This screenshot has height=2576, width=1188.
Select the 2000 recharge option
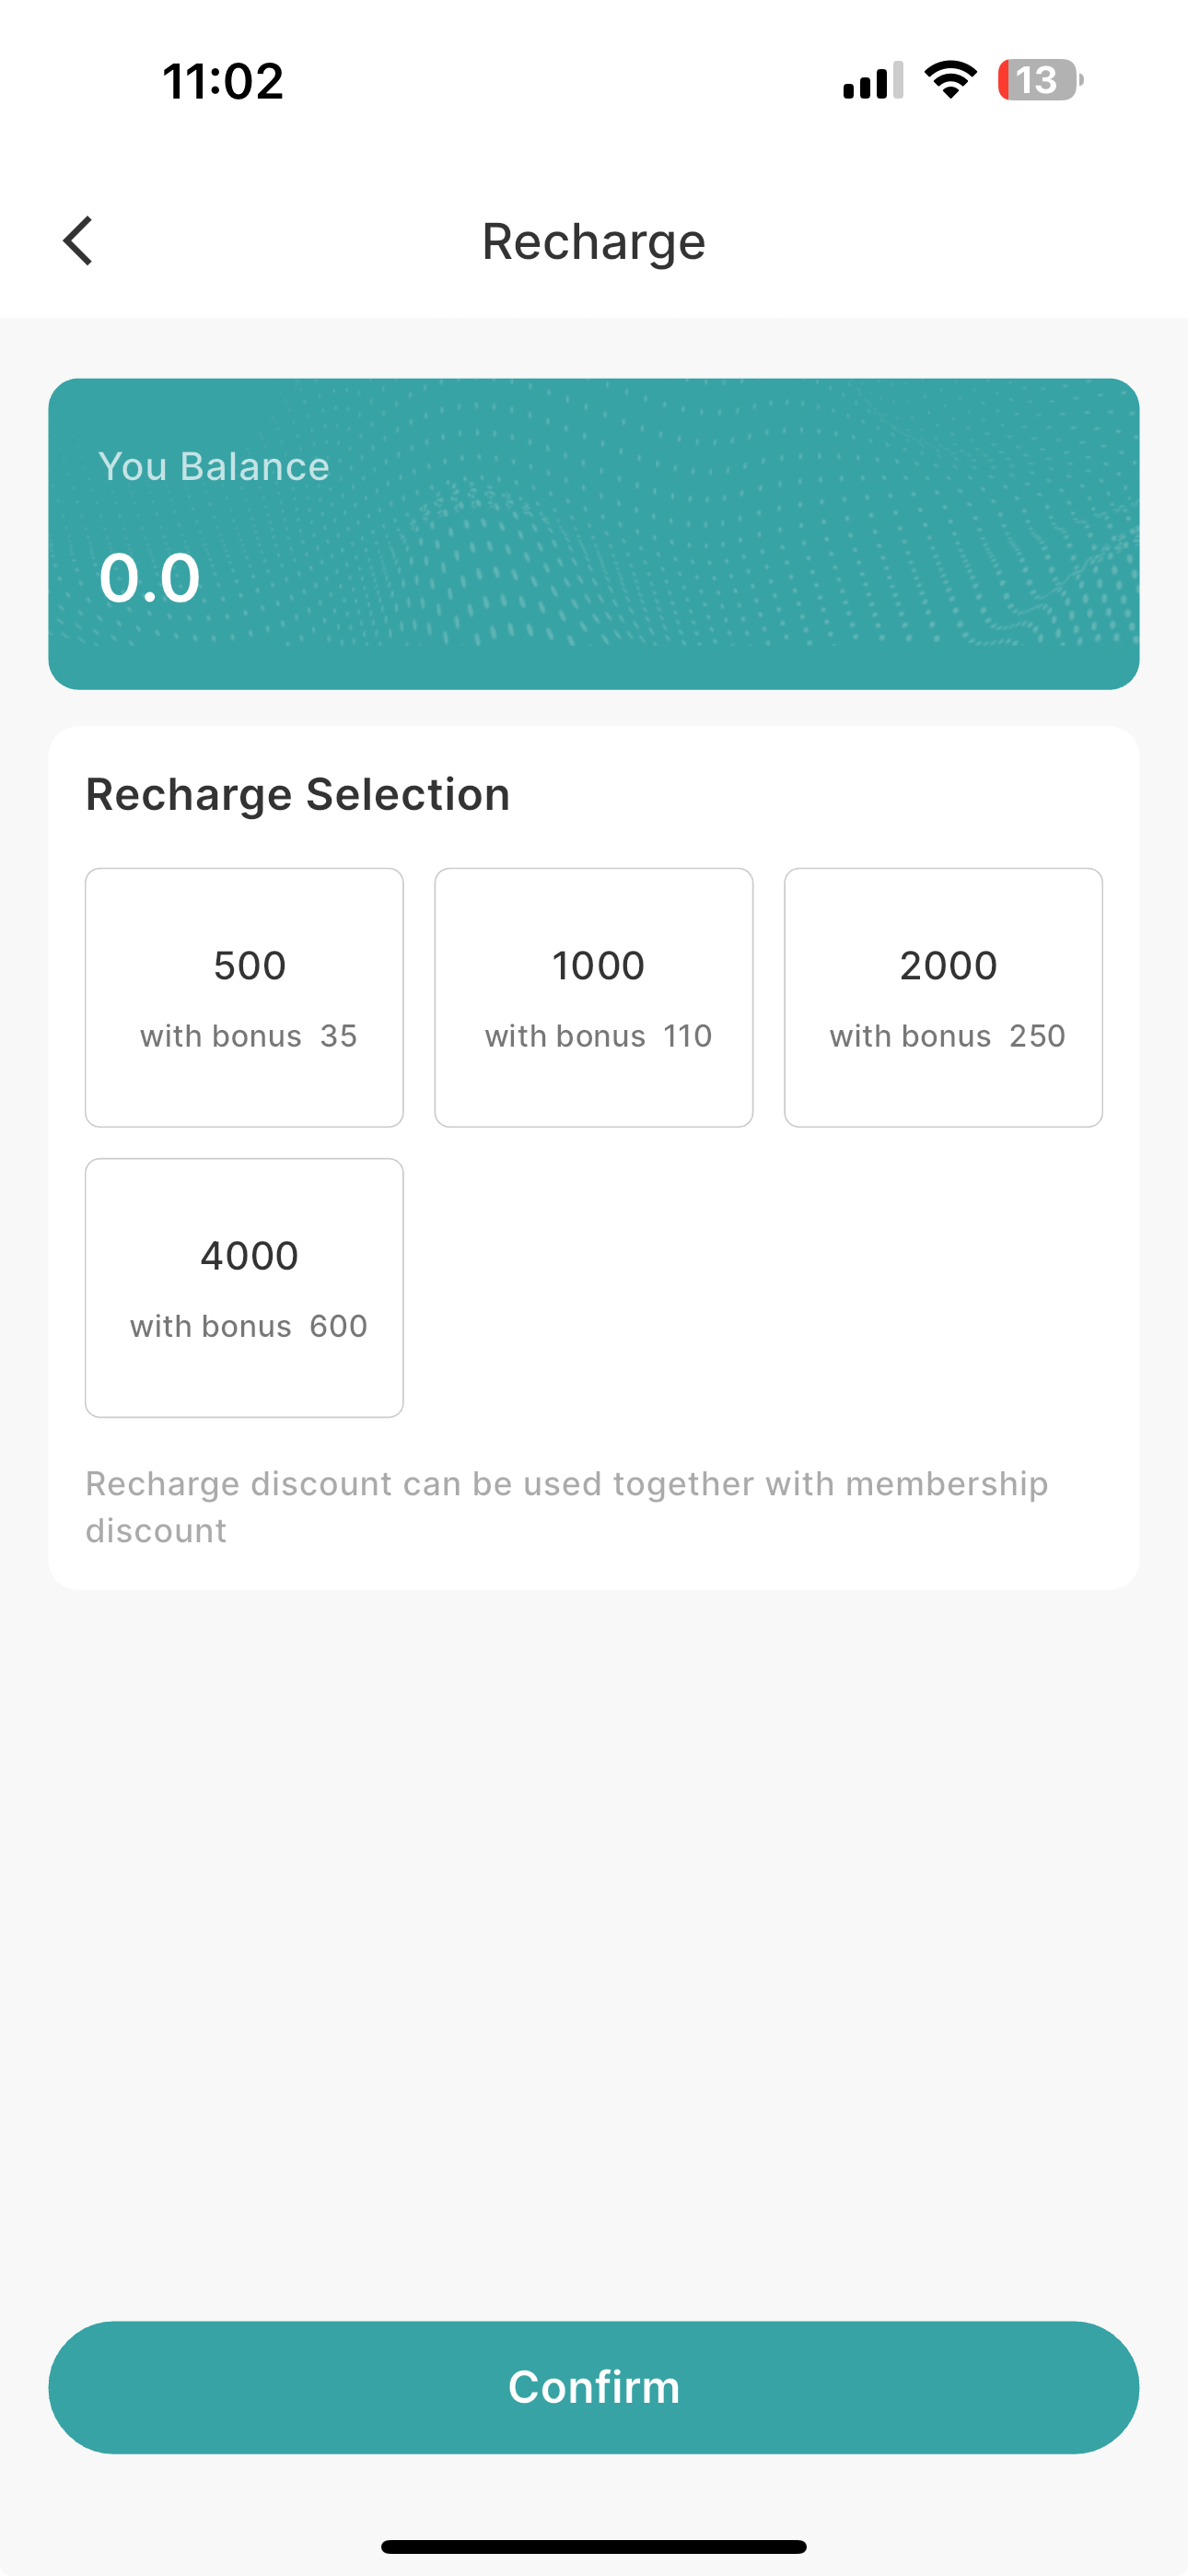[943, 997]
